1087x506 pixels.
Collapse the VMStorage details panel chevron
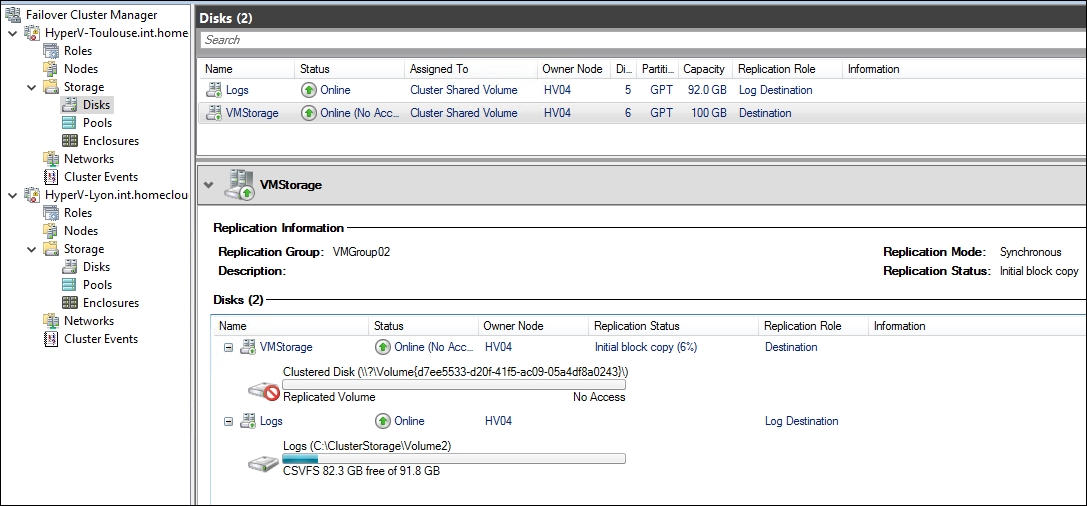coord(208,184)
